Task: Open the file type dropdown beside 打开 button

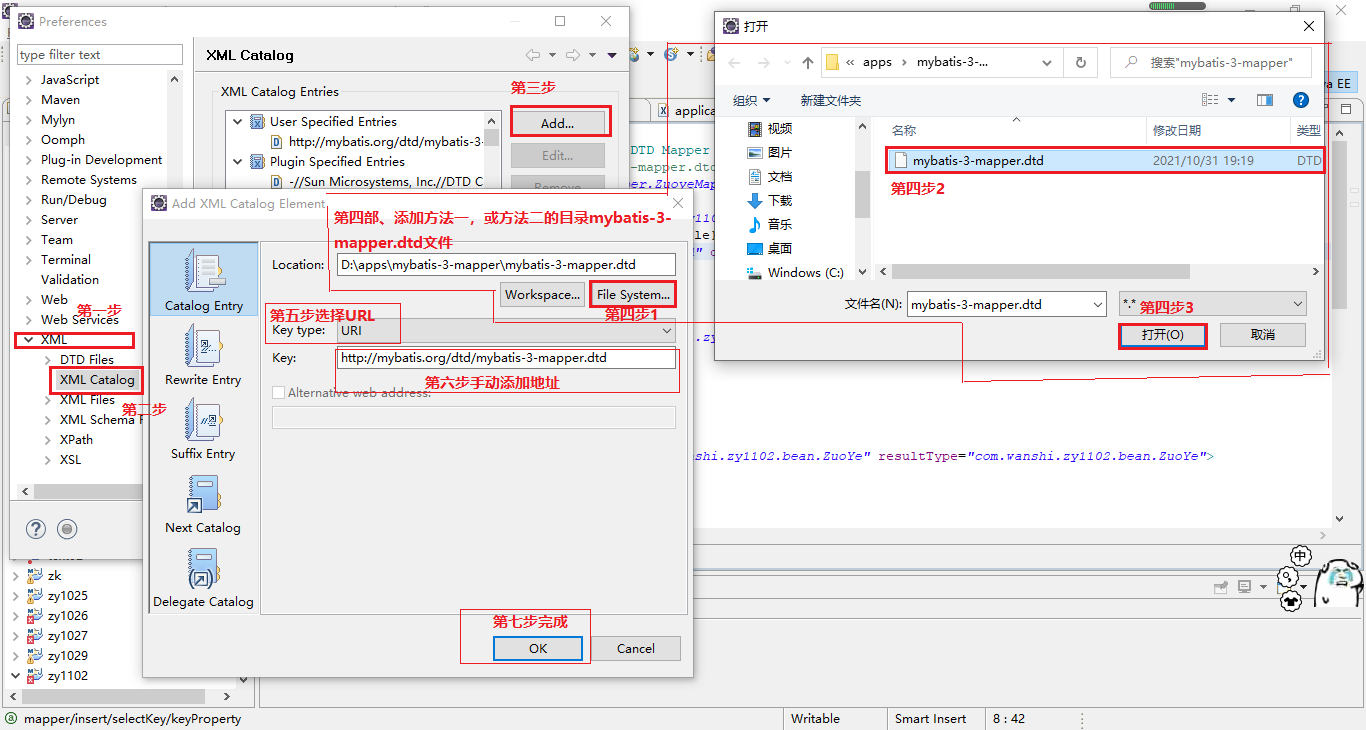Action: pyautogui.click(x=1210, y=303)
